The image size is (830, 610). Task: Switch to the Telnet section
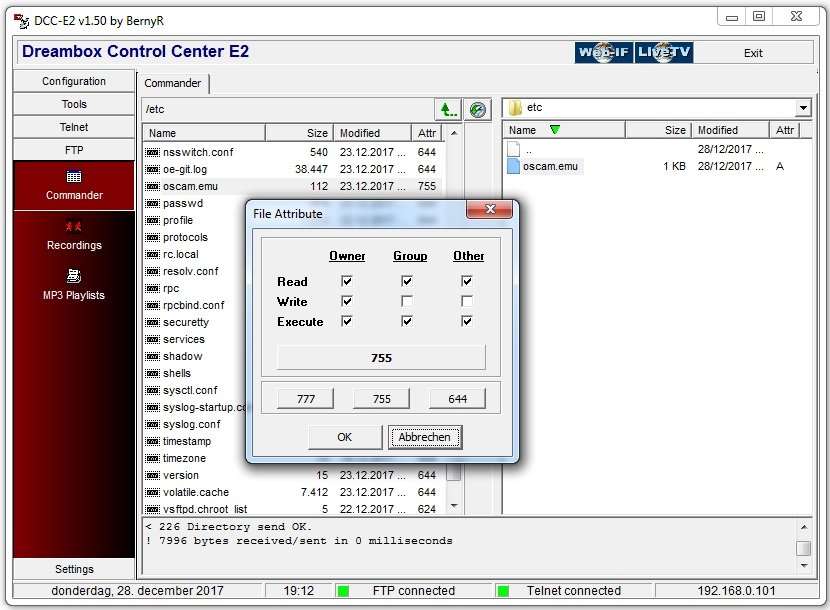point(74,127)
